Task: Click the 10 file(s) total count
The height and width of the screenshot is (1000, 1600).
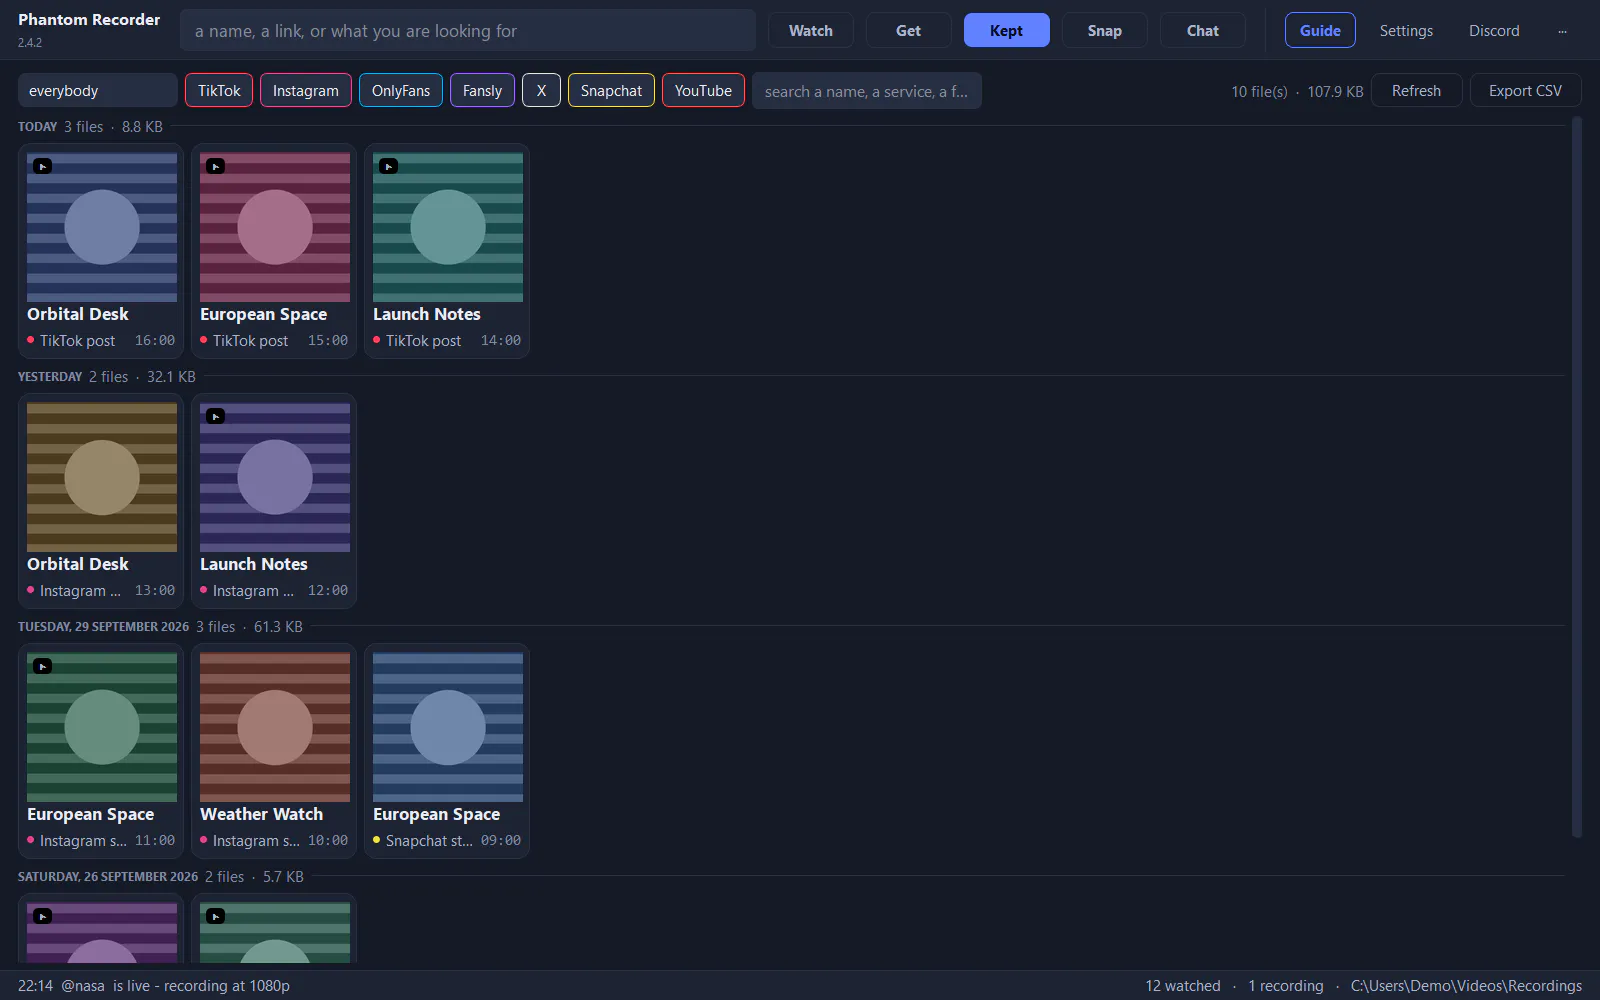Action: point(1259,91)
